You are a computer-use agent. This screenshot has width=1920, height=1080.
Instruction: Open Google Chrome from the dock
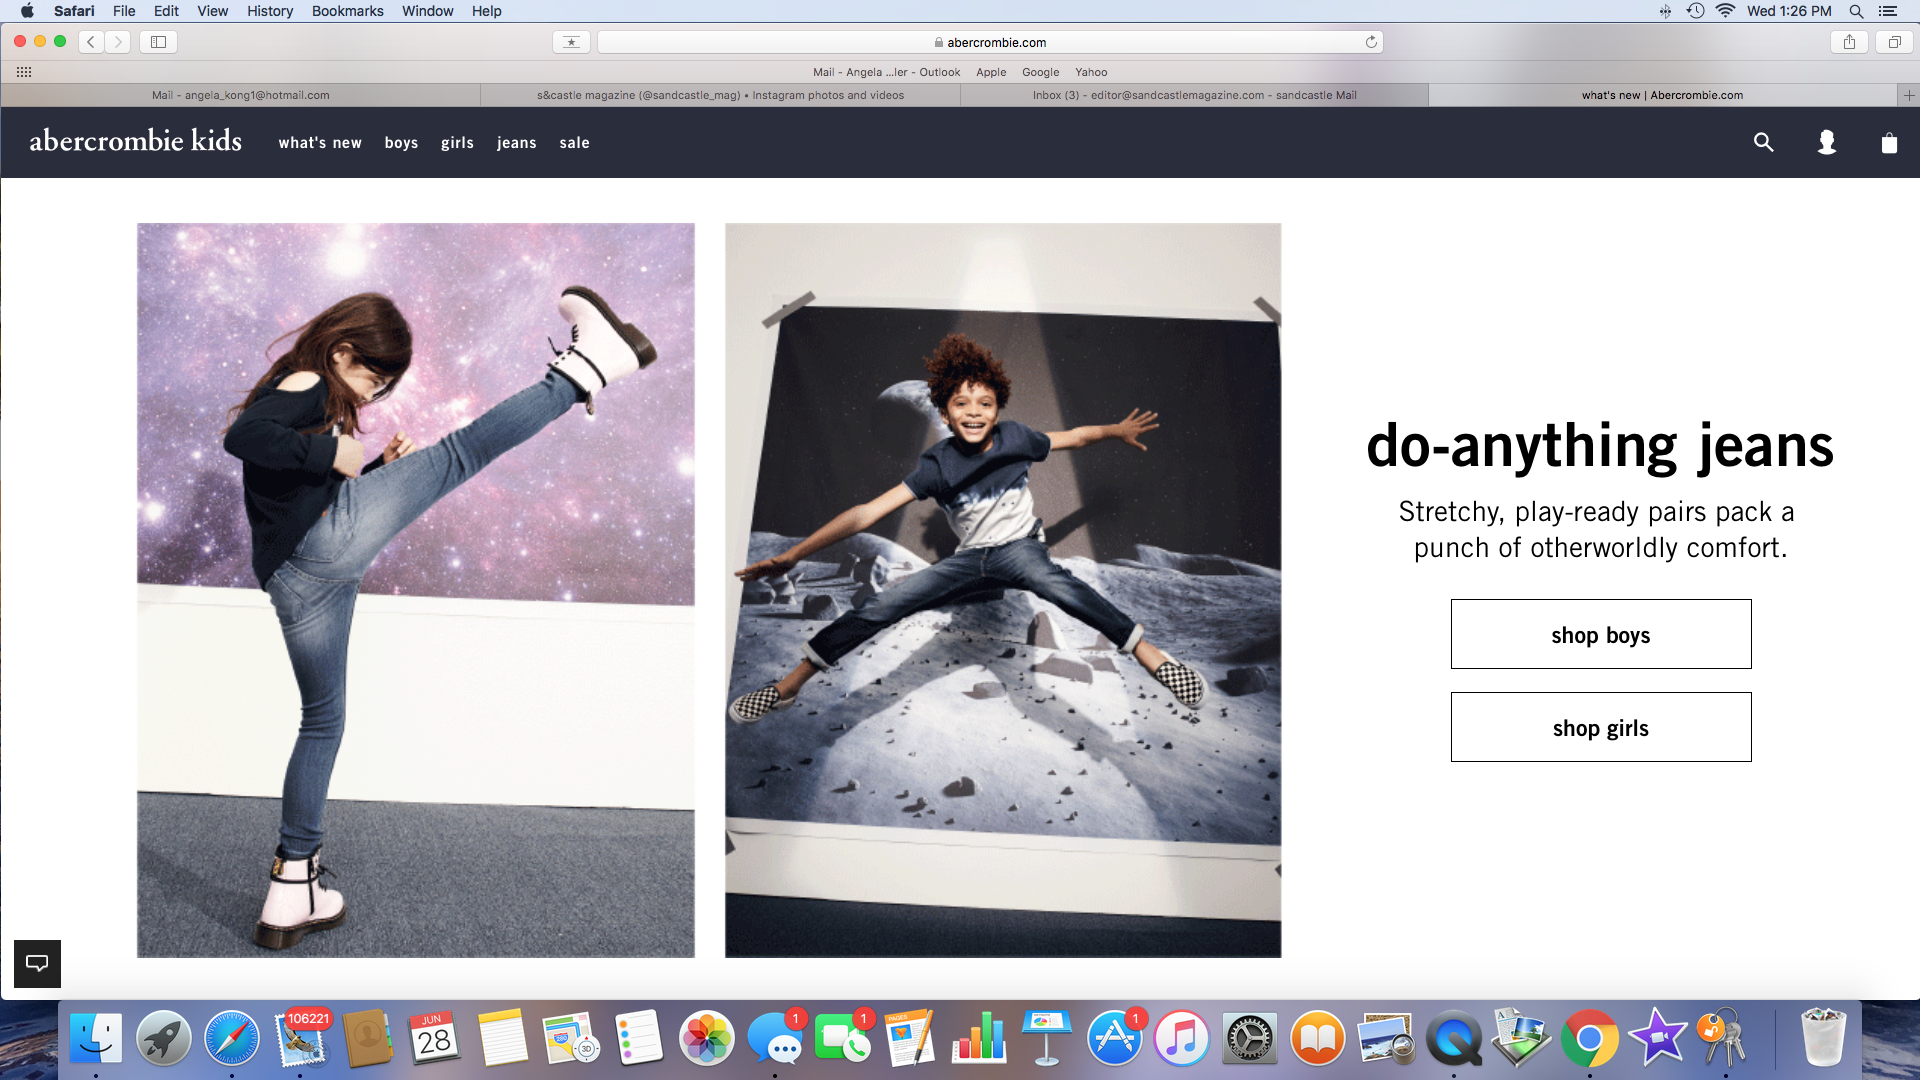(1589, 1038)
